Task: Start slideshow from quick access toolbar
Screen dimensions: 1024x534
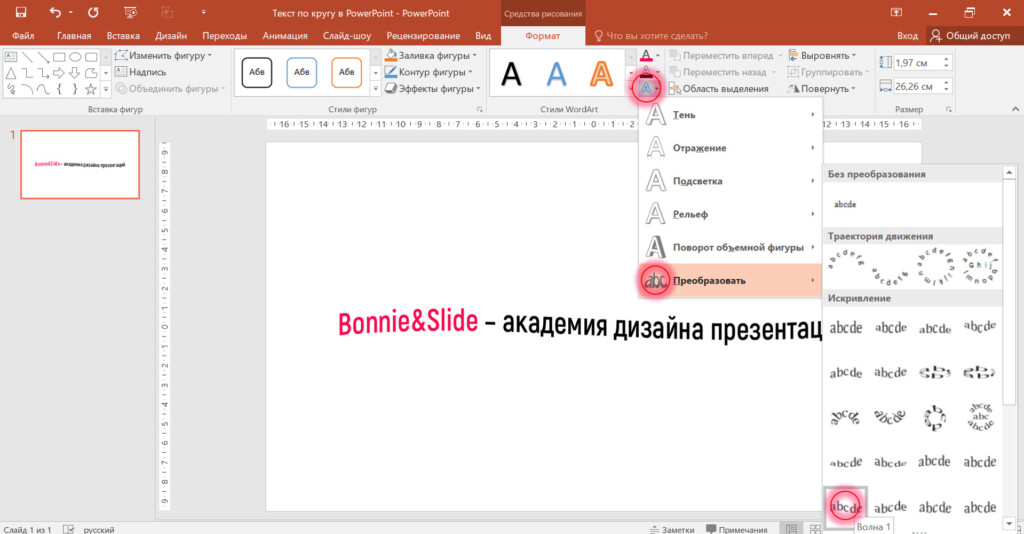Action: click(131, 12)
